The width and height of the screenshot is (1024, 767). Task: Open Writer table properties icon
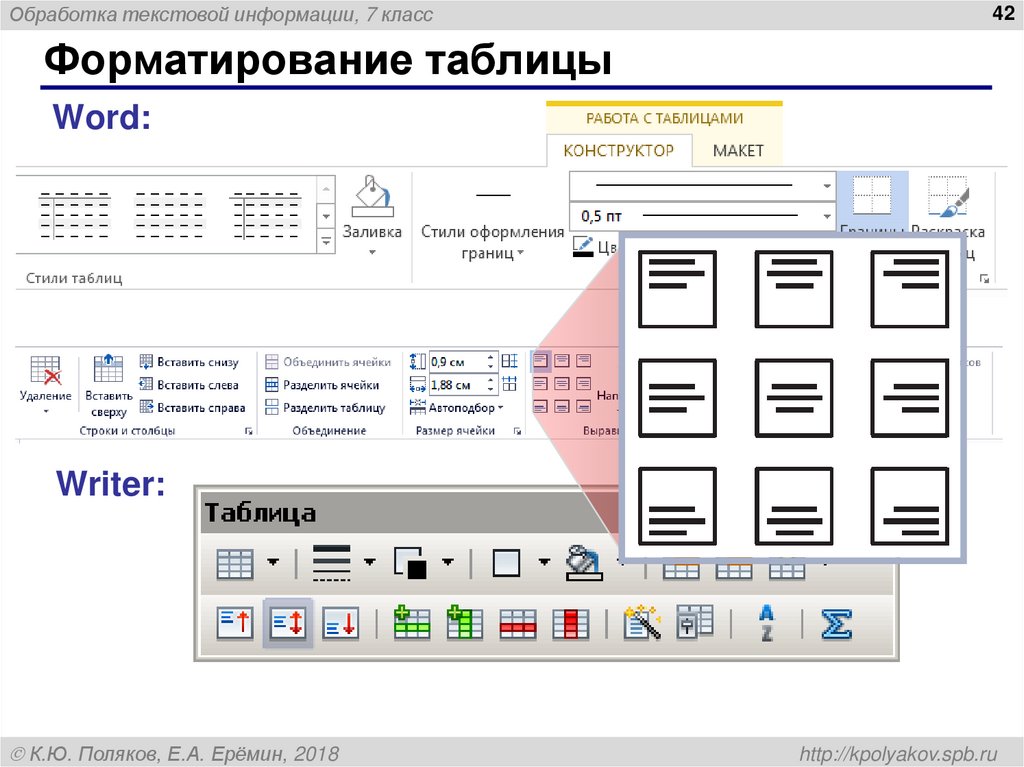[695, 621]
